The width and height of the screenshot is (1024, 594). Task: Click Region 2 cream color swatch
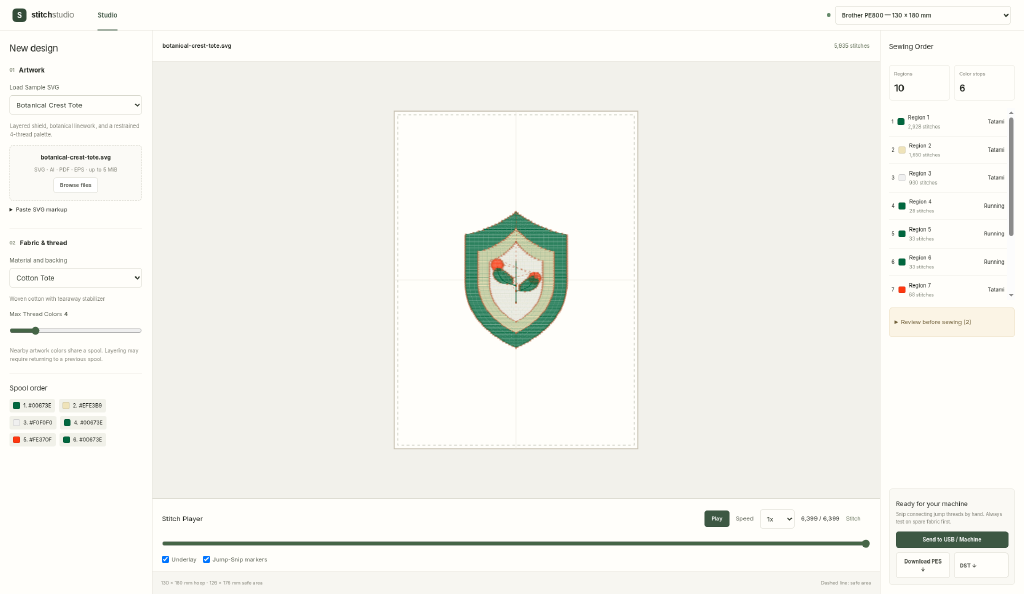[901, 150]
